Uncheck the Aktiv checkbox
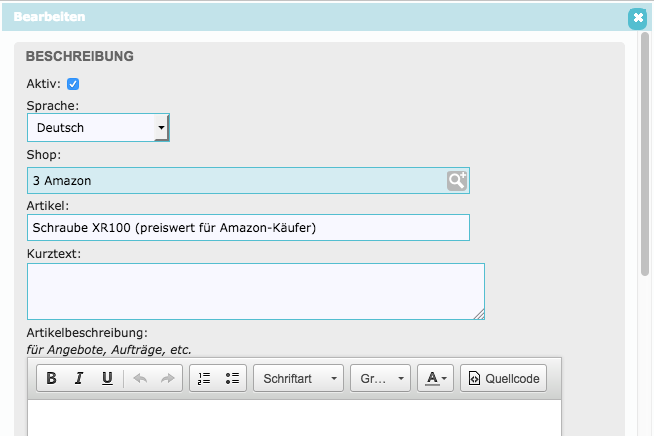This screenshot has height=436, width=654. tap(73, 85)
